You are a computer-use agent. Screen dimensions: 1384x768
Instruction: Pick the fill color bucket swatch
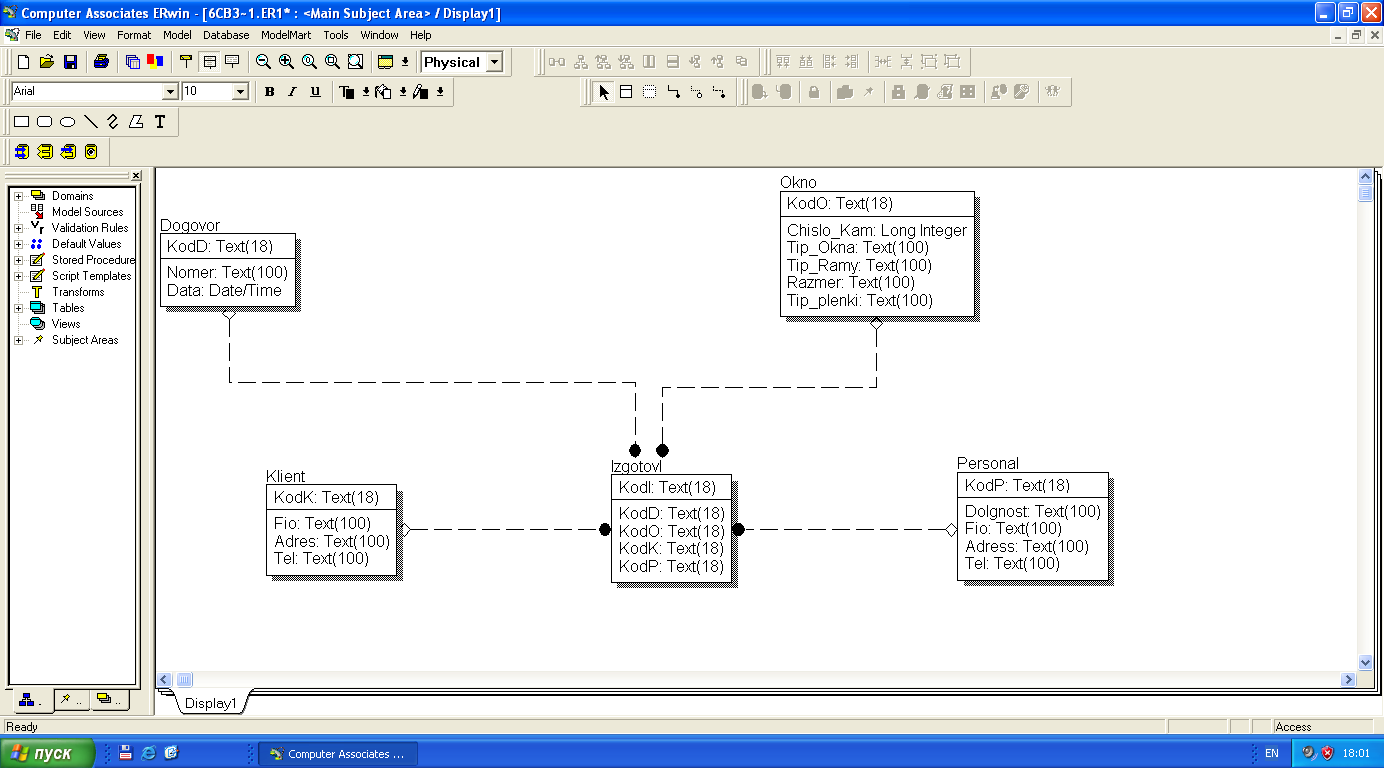point(384,92)
